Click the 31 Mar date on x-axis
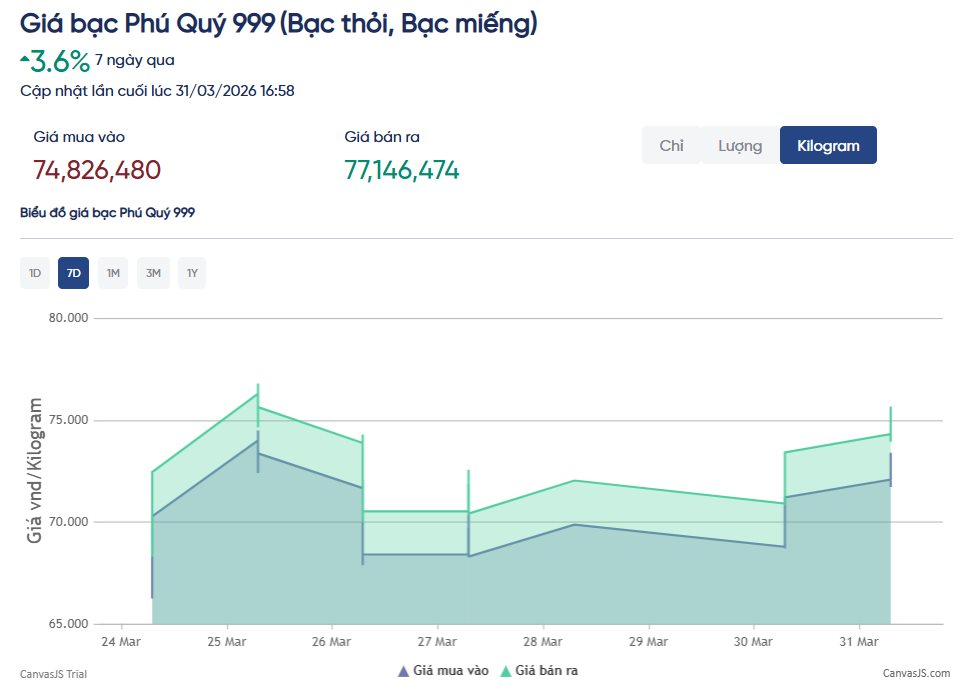 859,641
